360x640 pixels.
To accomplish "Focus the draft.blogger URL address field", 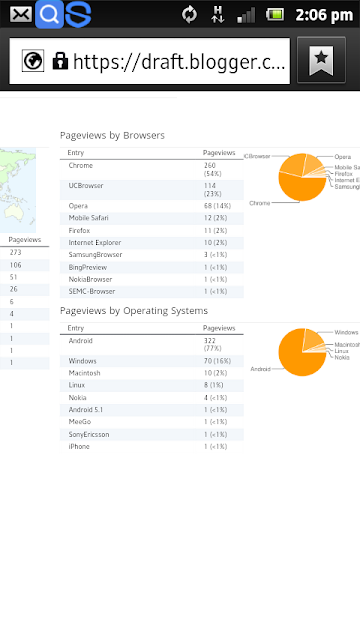I will click(149, 61).
